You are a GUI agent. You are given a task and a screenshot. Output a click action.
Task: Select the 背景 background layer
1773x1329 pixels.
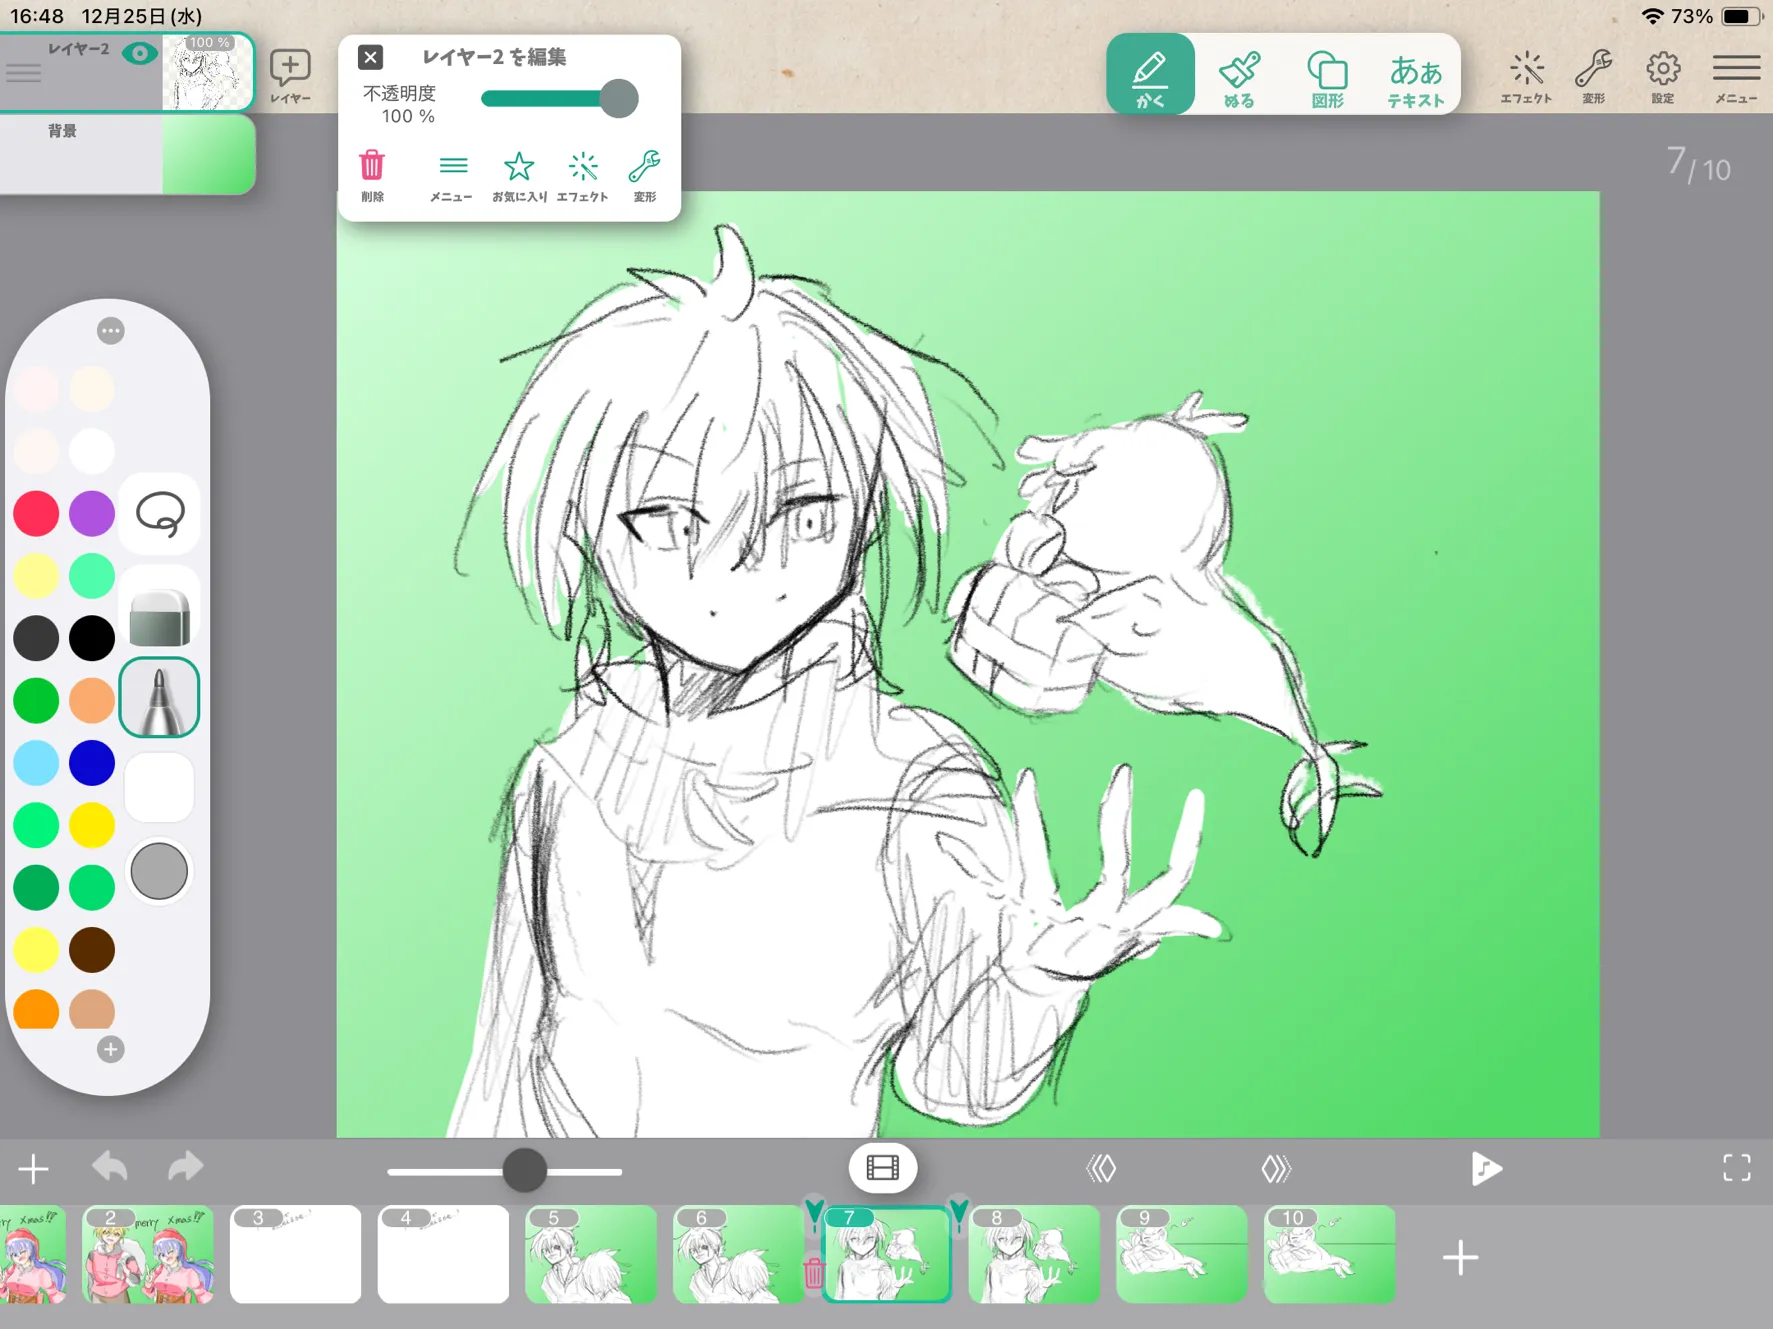[128, 154]
